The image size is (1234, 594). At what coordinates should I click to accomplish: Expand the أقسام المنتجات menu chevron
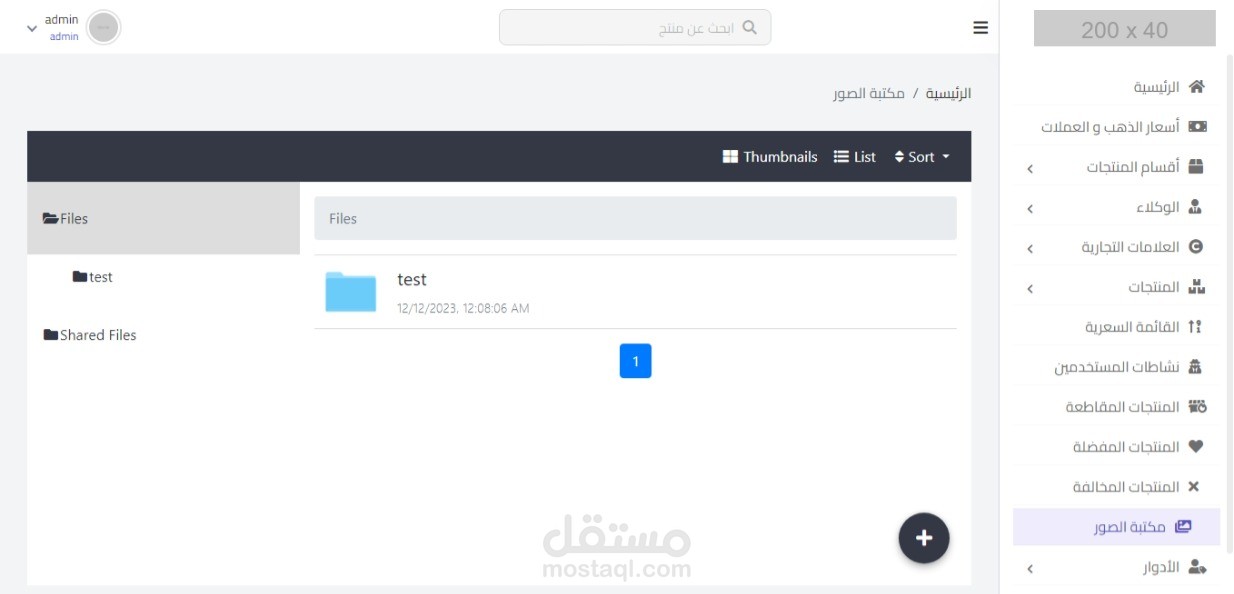(x=1030, y=169)
